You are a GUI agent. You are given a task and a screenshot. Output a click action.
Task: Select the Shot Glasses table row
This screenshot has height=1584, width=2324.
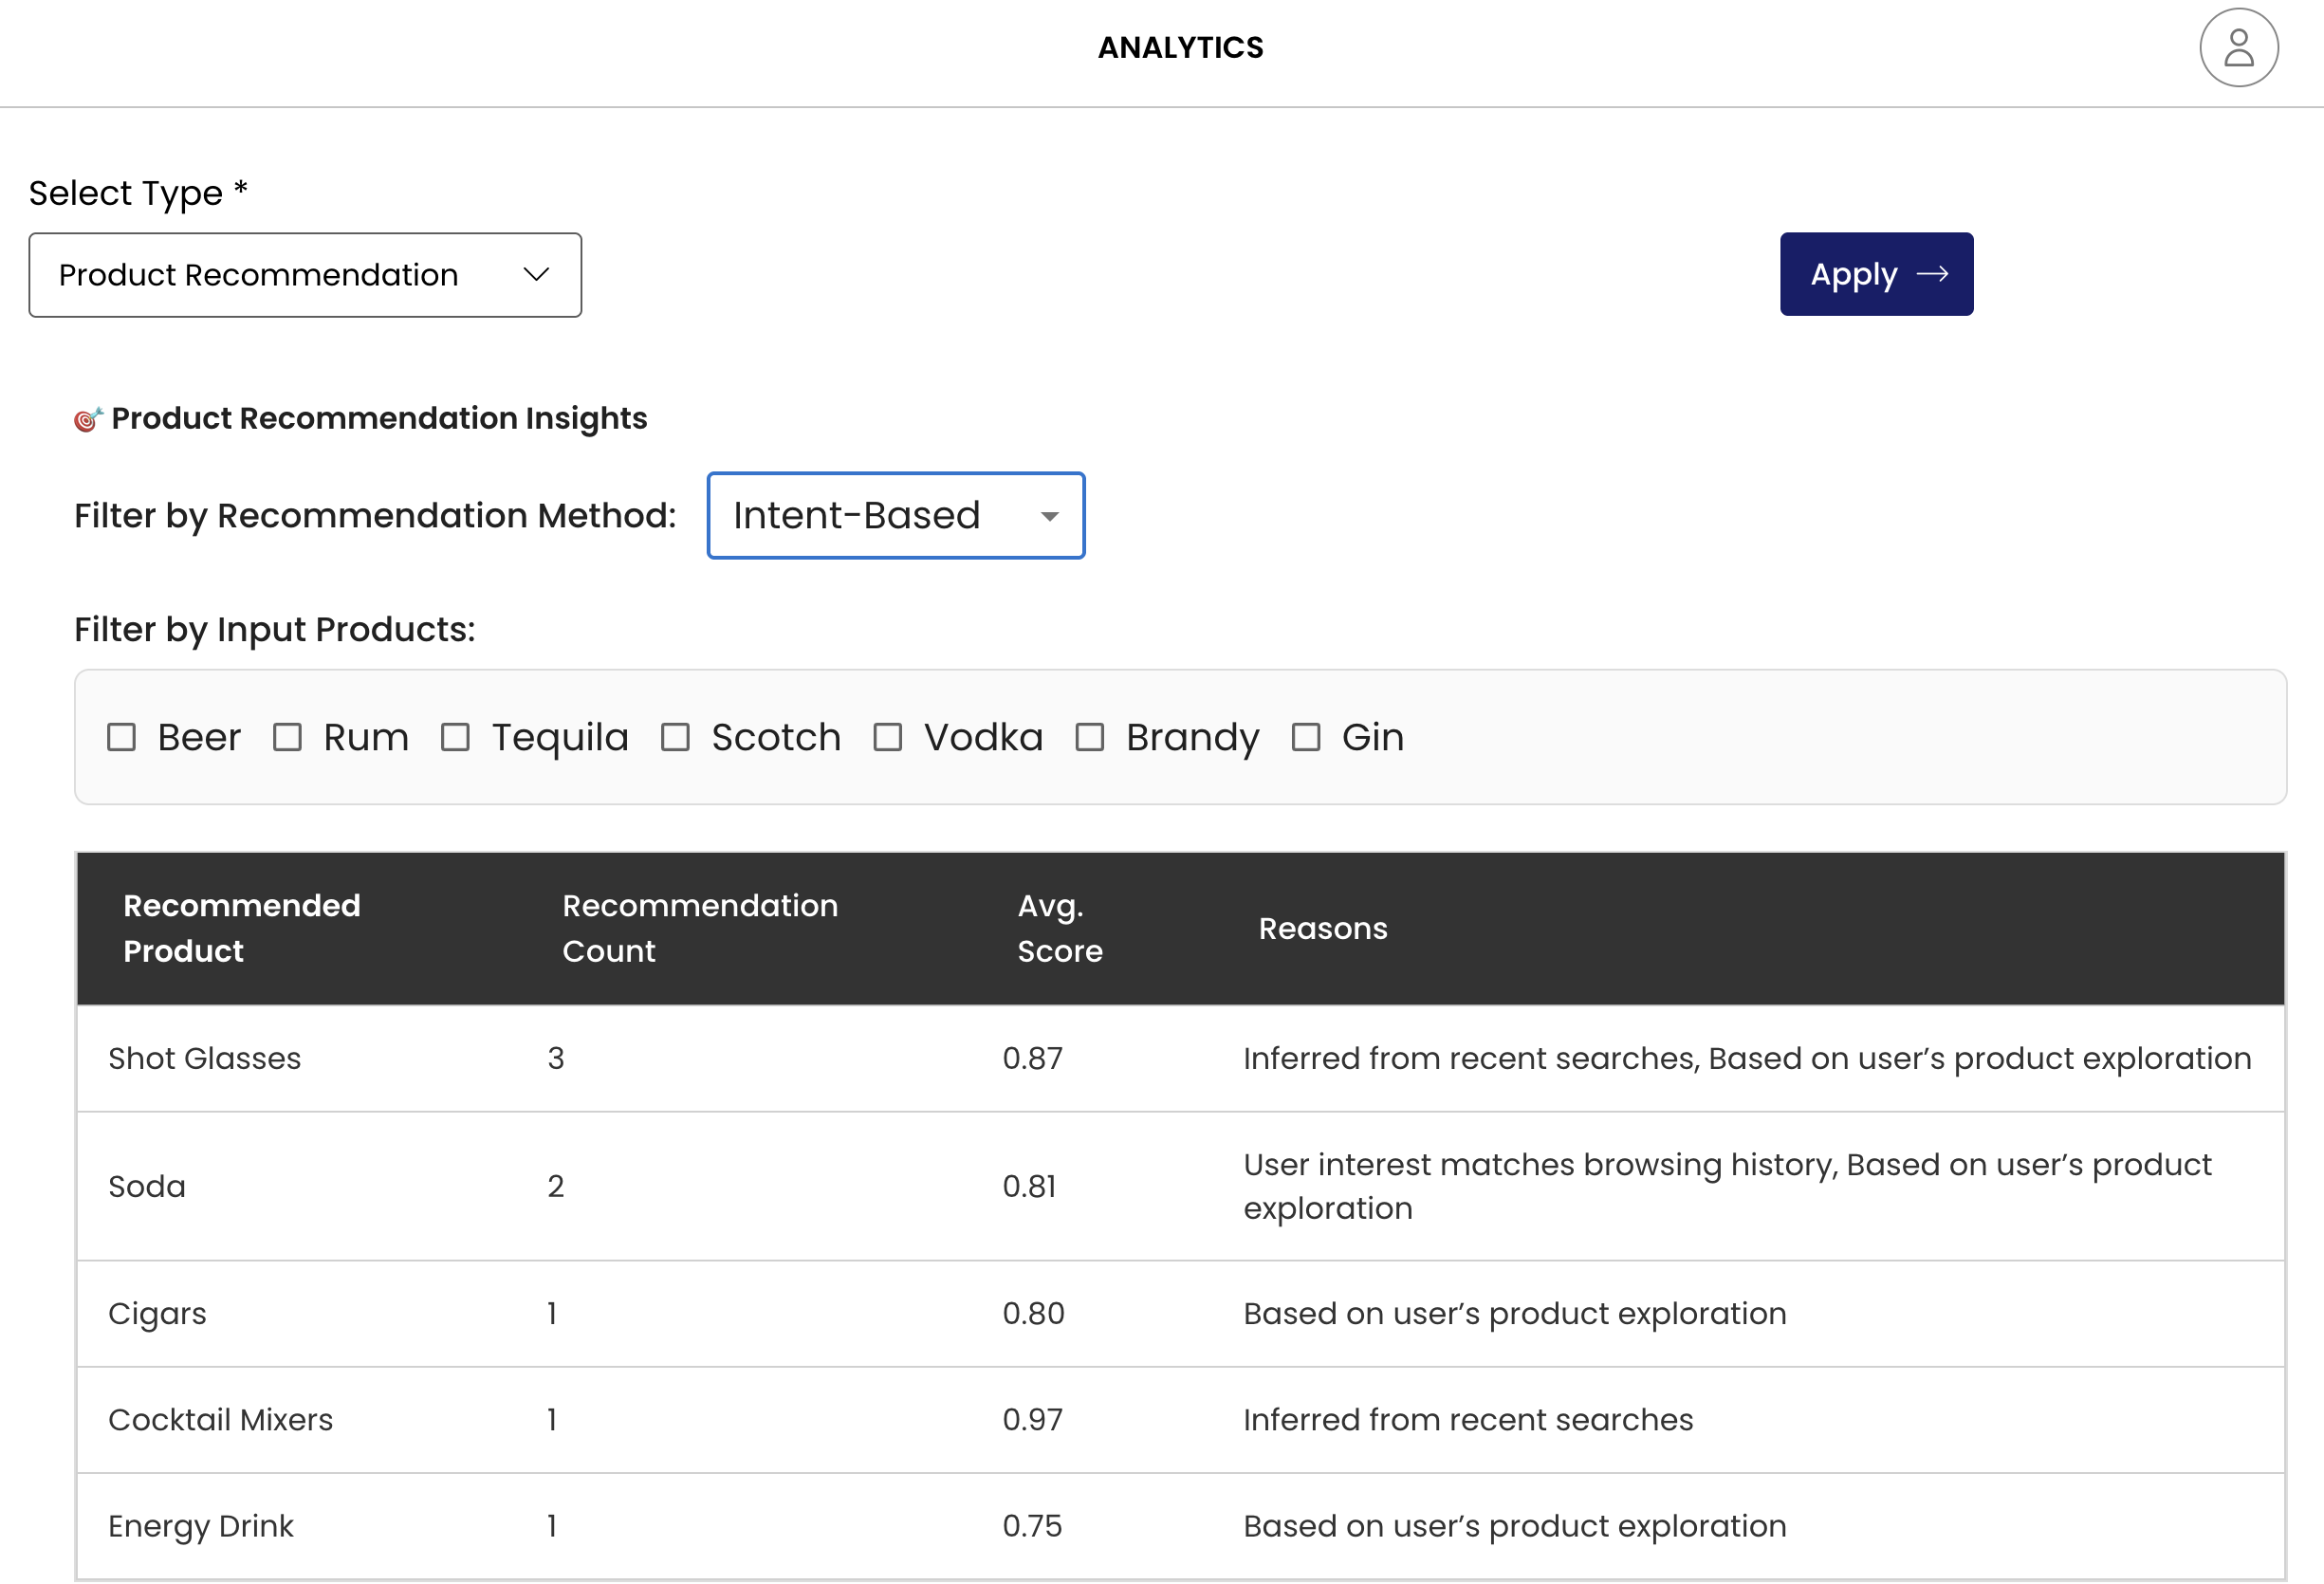205,1058
